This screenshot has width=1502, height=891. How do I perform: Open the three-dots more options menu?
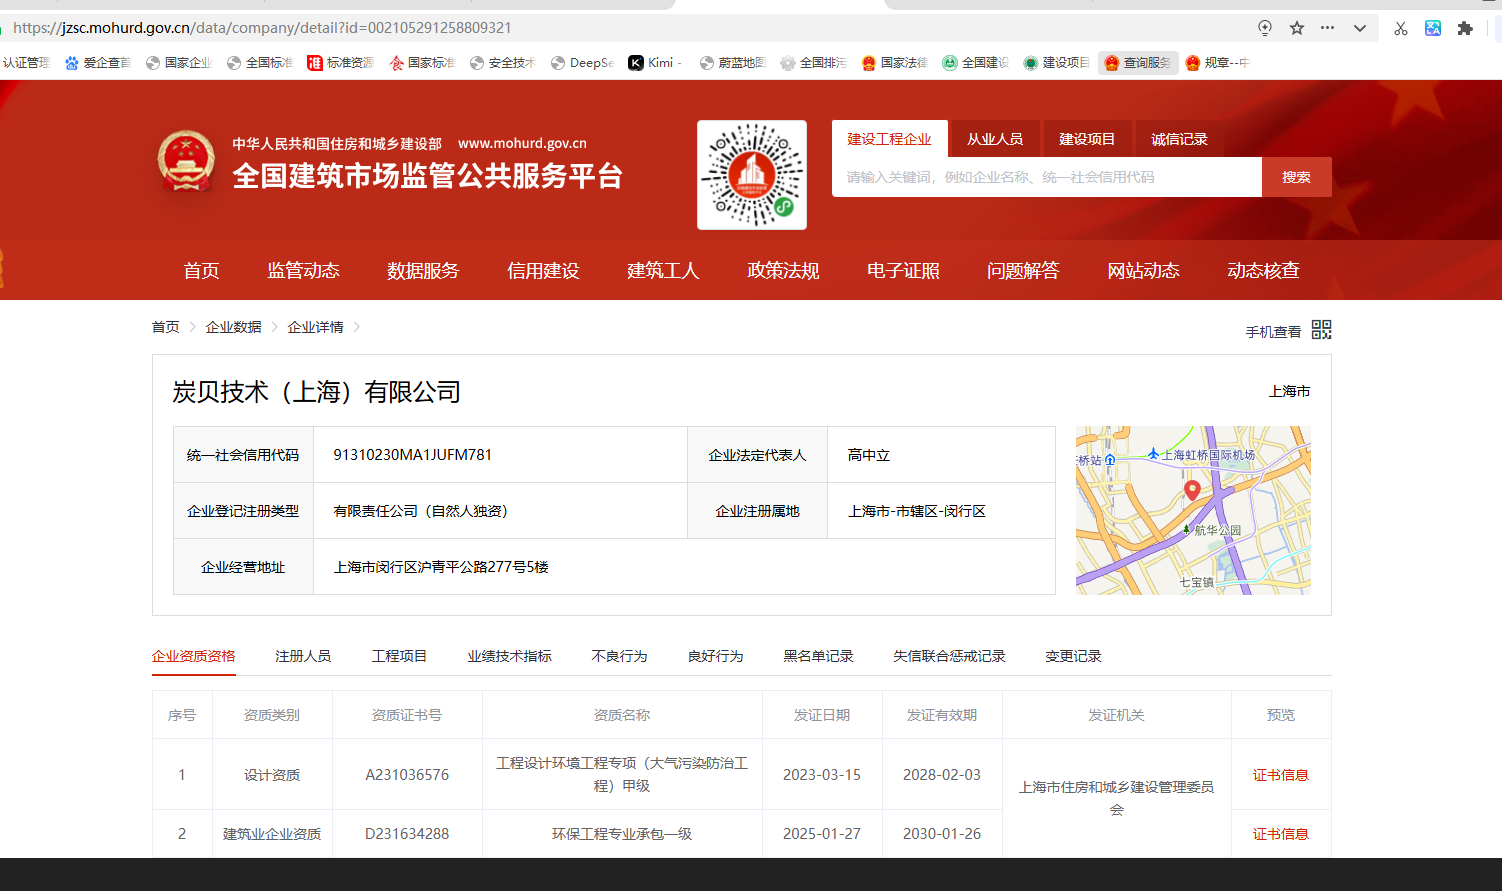point(1328,28)
